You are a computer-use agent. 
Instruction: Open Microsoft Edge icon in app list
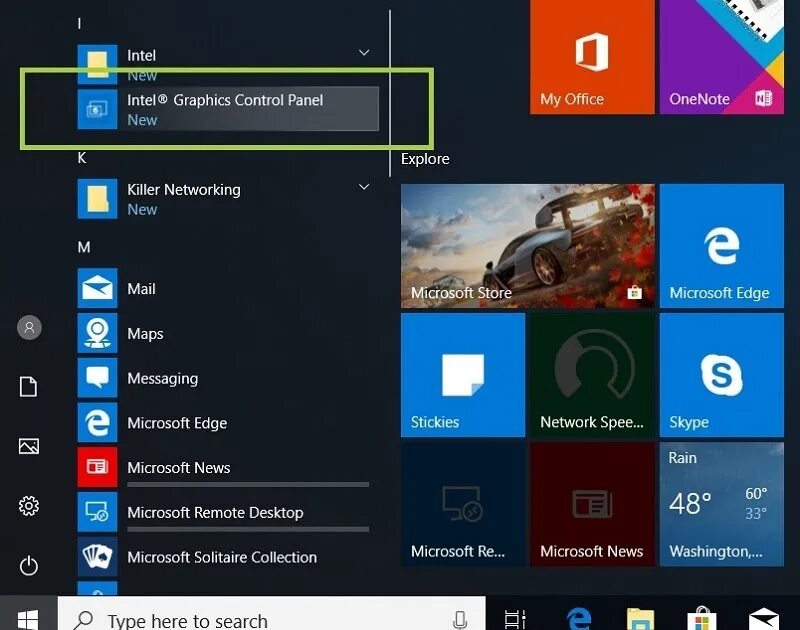[x=97, y=422]
